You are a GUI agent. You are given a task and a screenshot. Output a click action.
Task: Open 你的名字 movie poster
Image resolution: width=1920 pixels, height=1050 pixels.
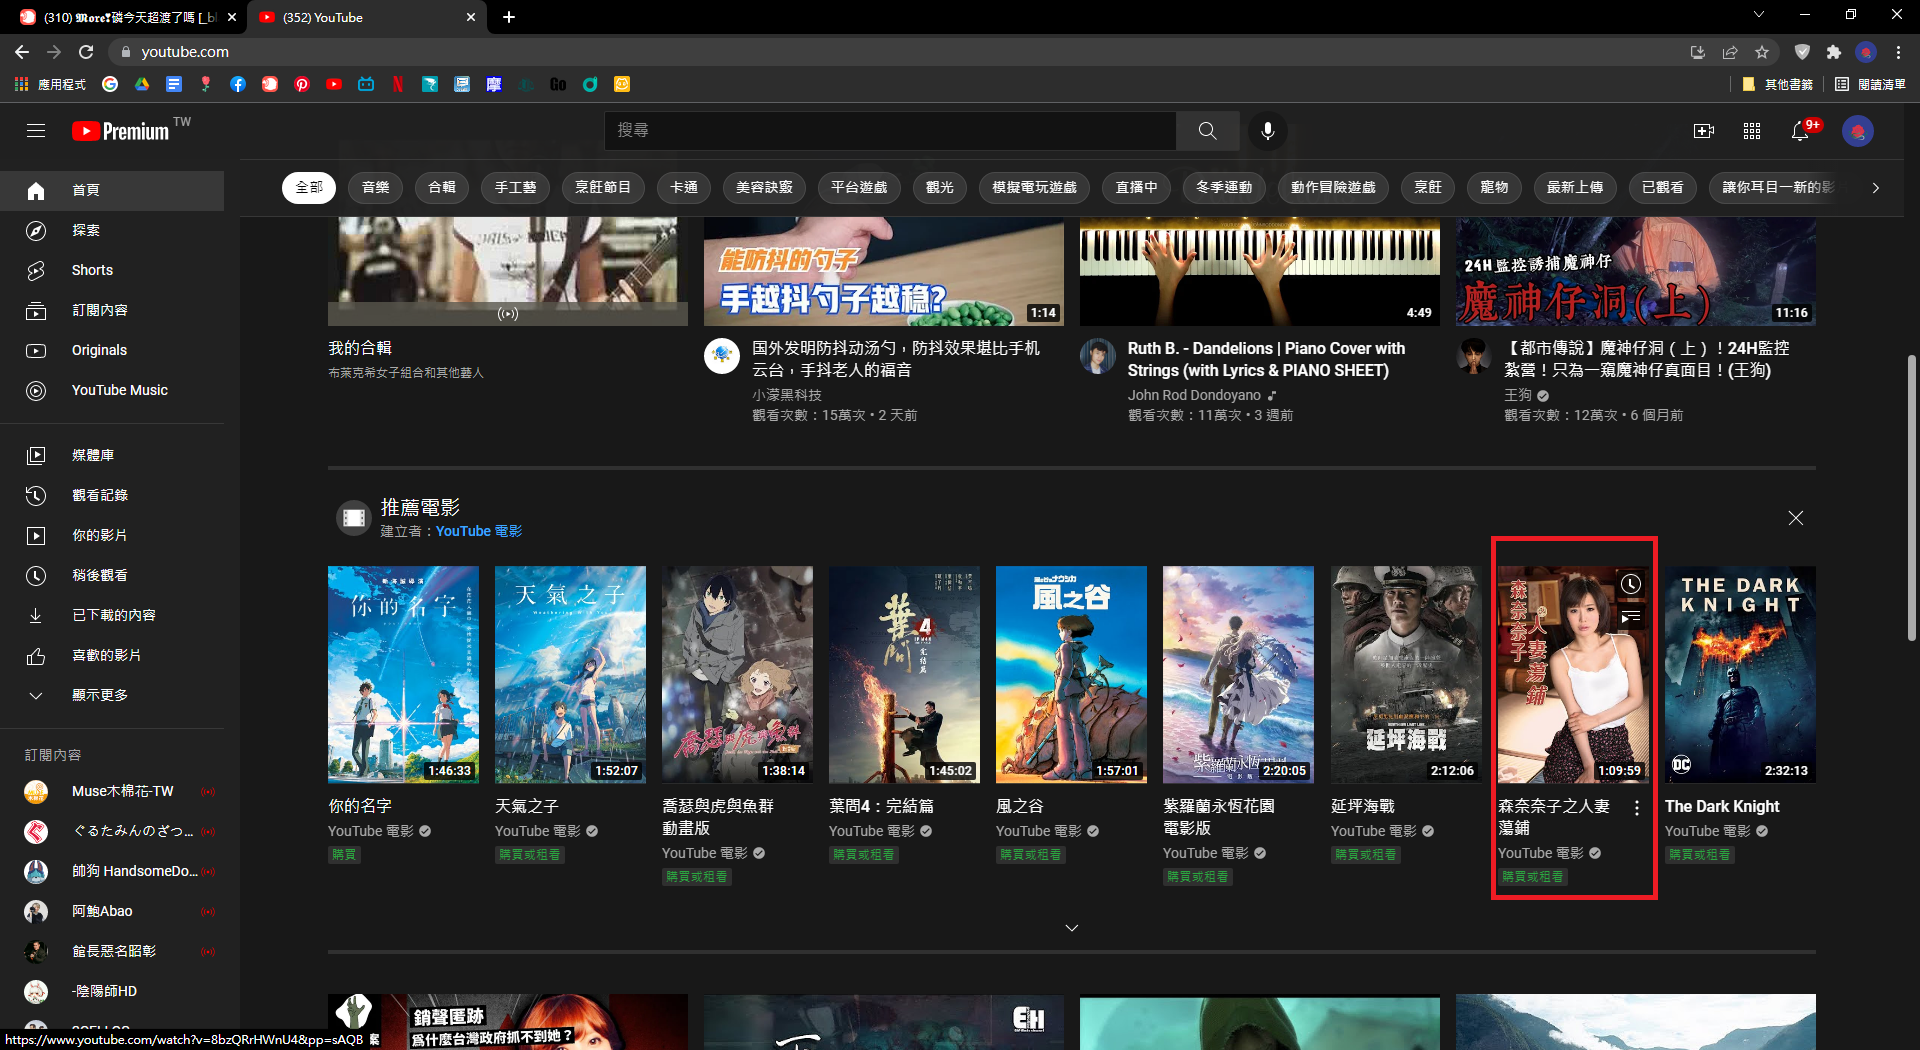click(403, 674)
